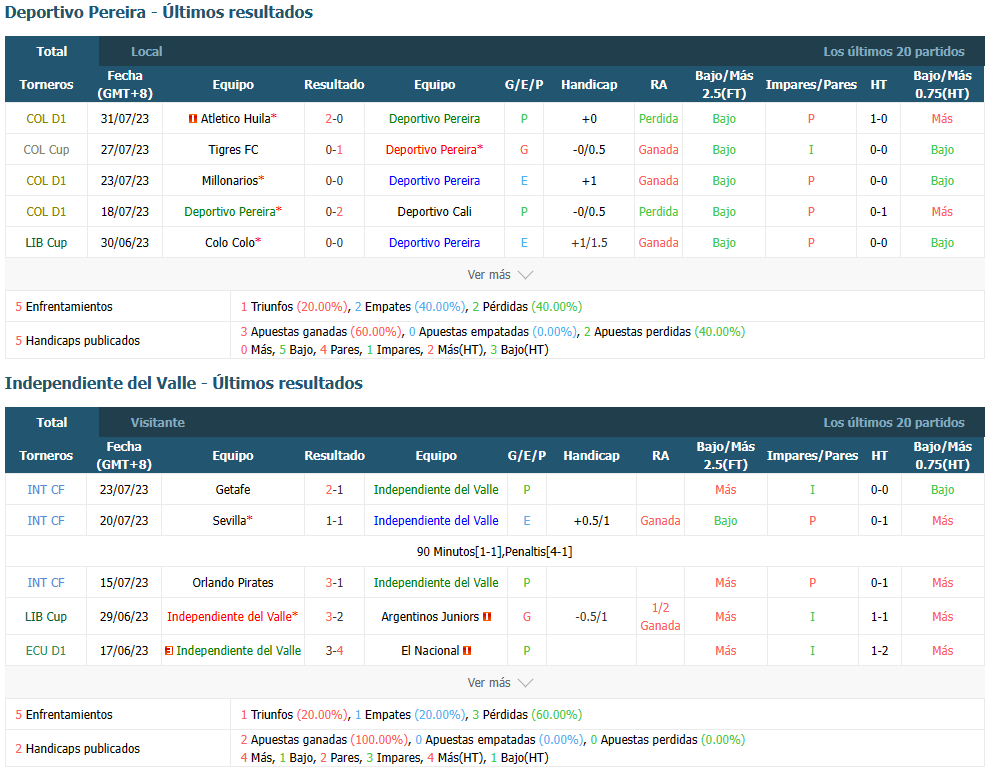The width and height of the screenshot is (991, 774).
Task: Switch to Local tab for Deportivo Pereira
Action: tap(146, 51)
